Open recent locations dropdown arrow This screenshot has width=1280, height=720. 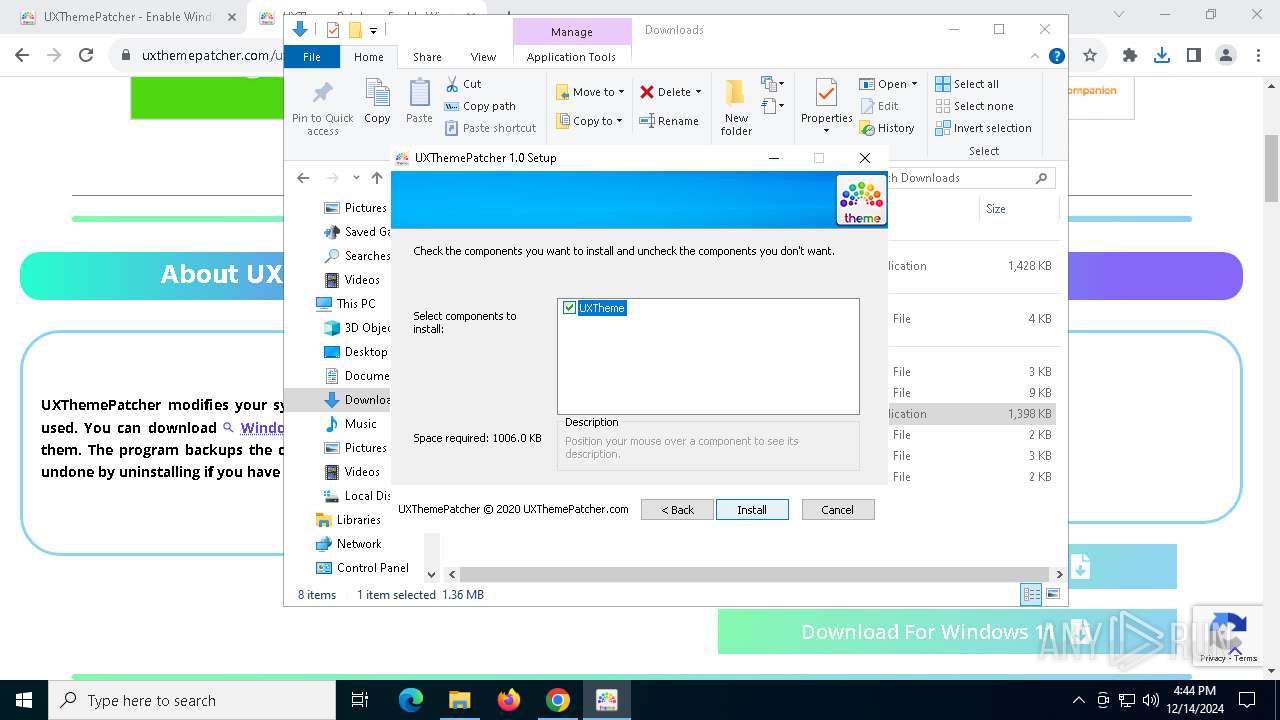[x=356, y=178]
